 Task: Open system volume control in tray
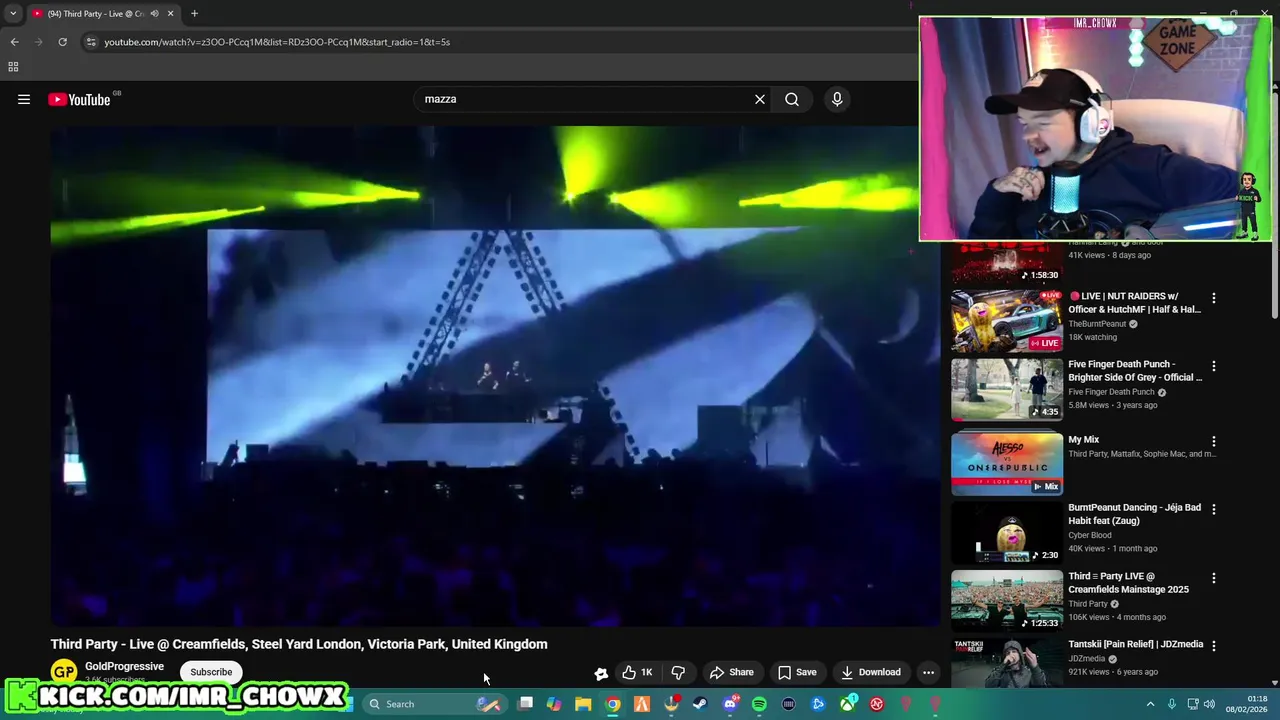(1209, 704)
